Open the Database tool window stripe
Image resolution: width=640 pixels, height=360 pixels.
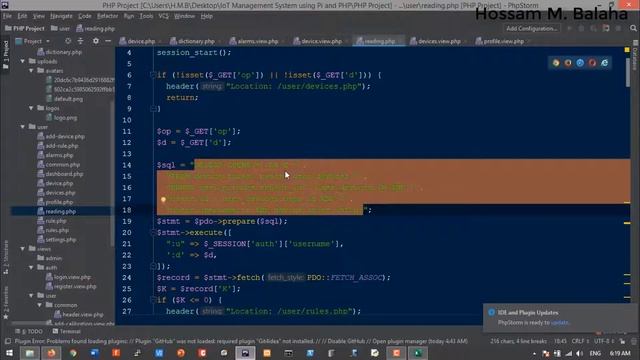point(636,55)
